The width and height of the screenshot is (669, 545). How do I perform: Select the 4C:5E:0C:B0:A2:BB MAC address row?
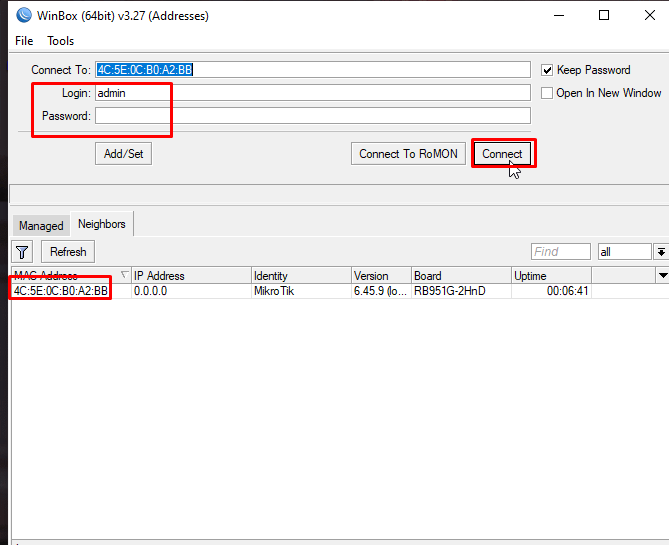[x=61, y=291]
